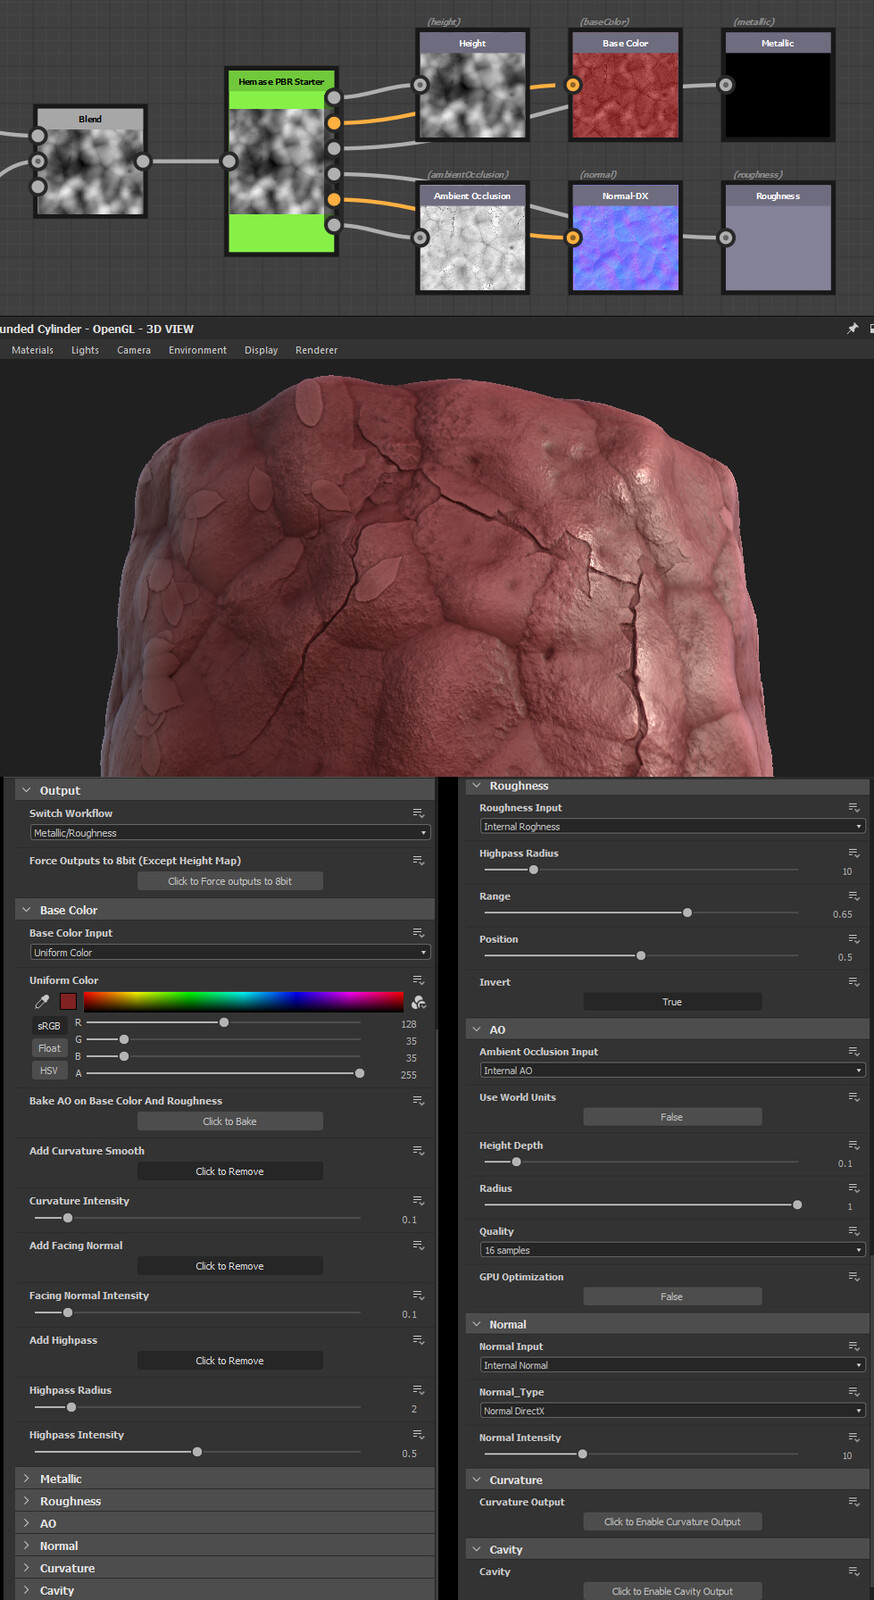Open preset menu icon for Position parameter
Image resolution: width=874 pixels, height=1600 pixels.
pyautogui.click(x=854, y=939)
